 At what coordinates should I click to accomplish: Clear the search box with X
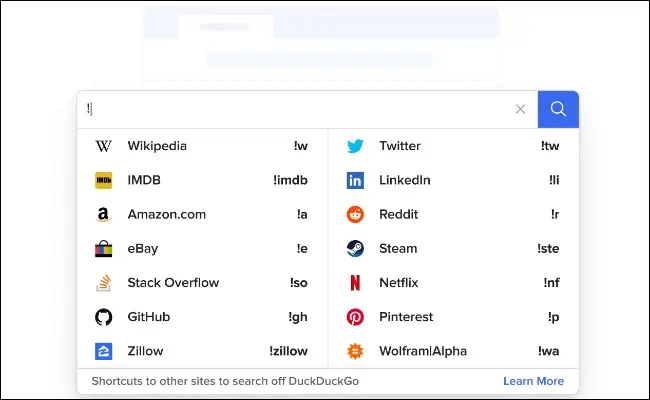520,109
